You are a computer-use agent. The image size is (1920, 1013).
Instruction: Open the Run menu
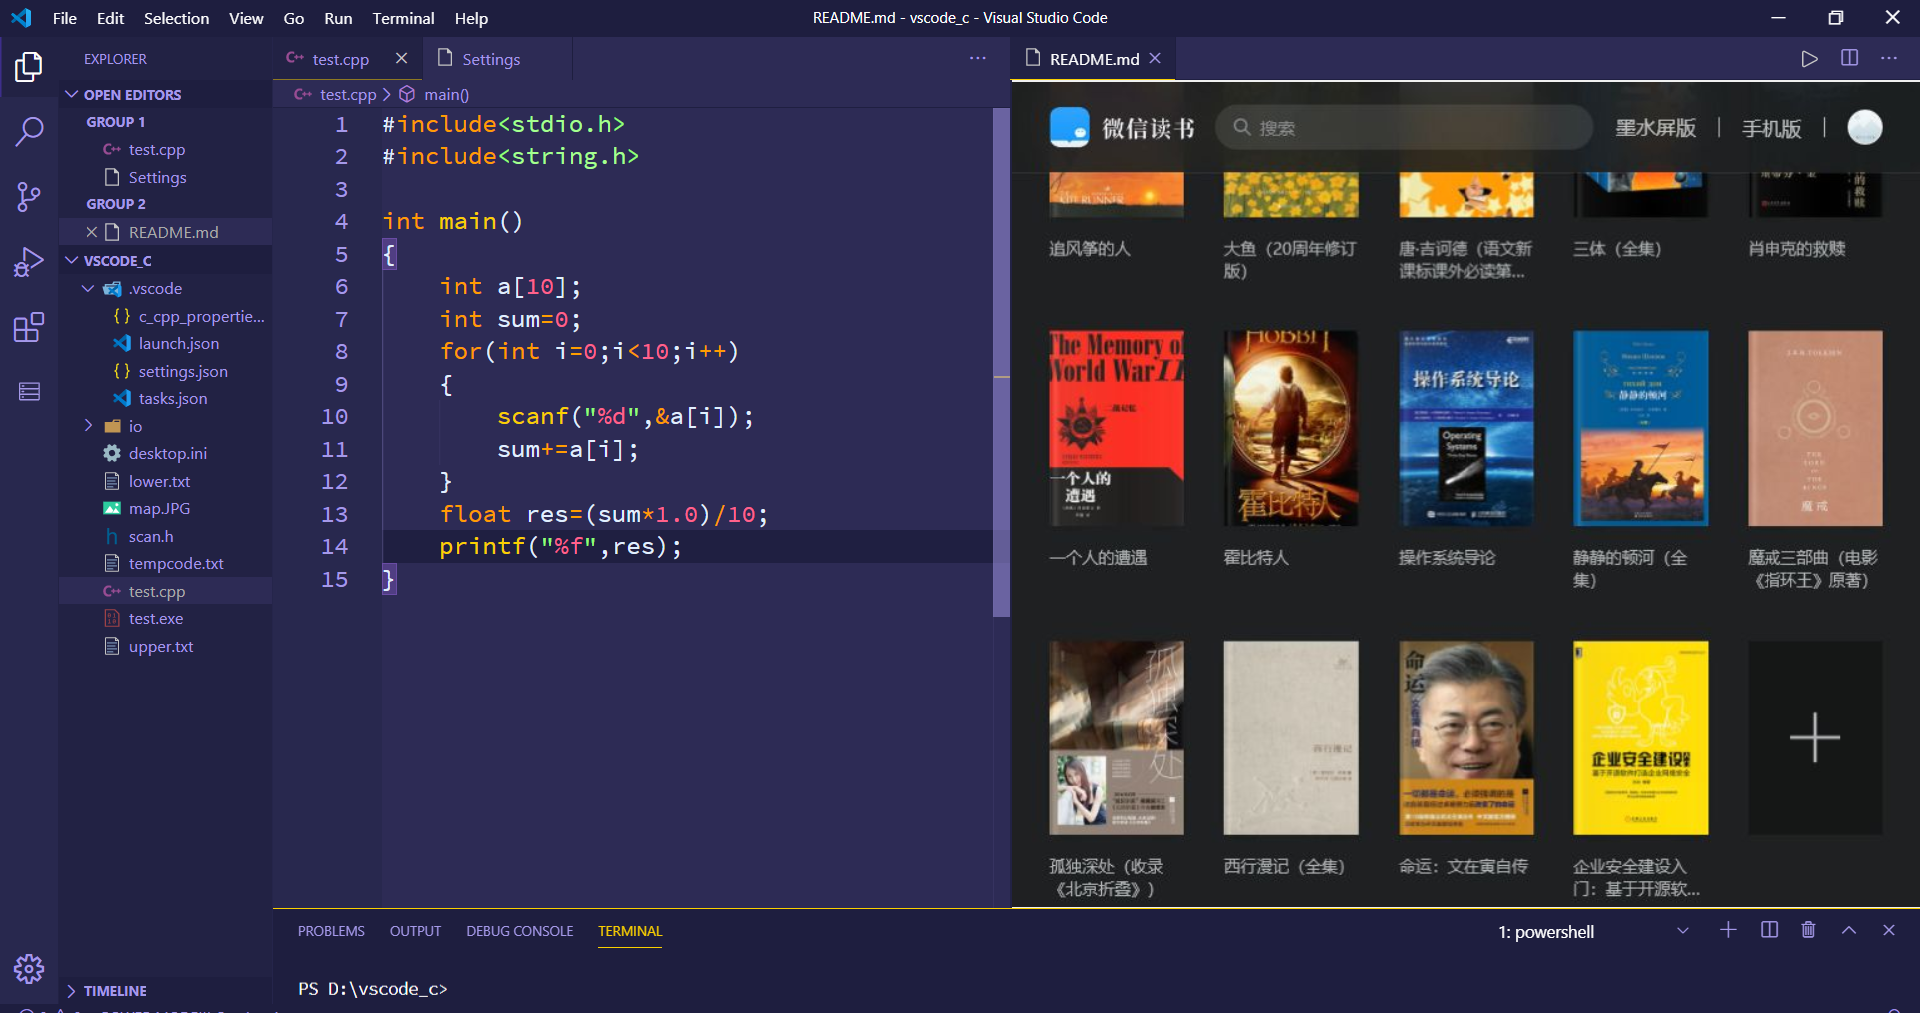pyautogui.click(x=338, y=18)
